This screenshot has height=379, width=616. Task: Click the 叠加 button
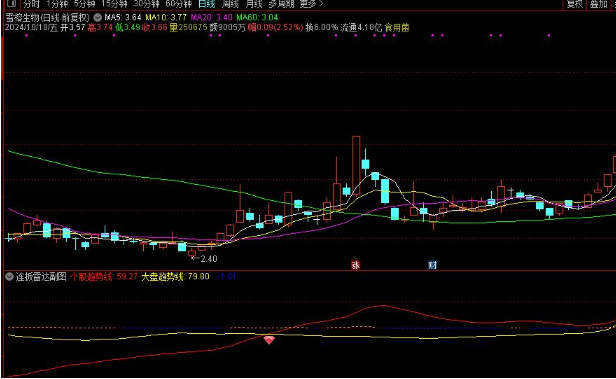tap(598, 4)
